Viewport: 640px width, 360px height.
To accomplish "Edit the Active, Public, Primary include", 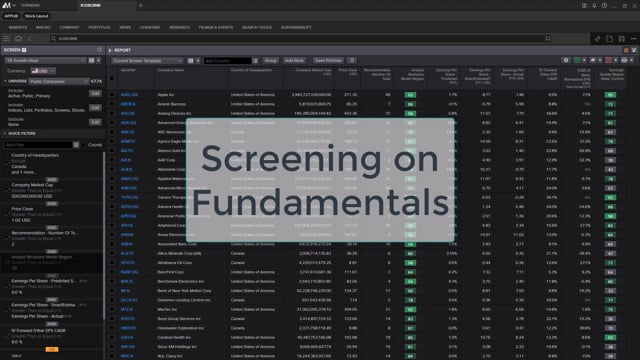I will point(95,93).
